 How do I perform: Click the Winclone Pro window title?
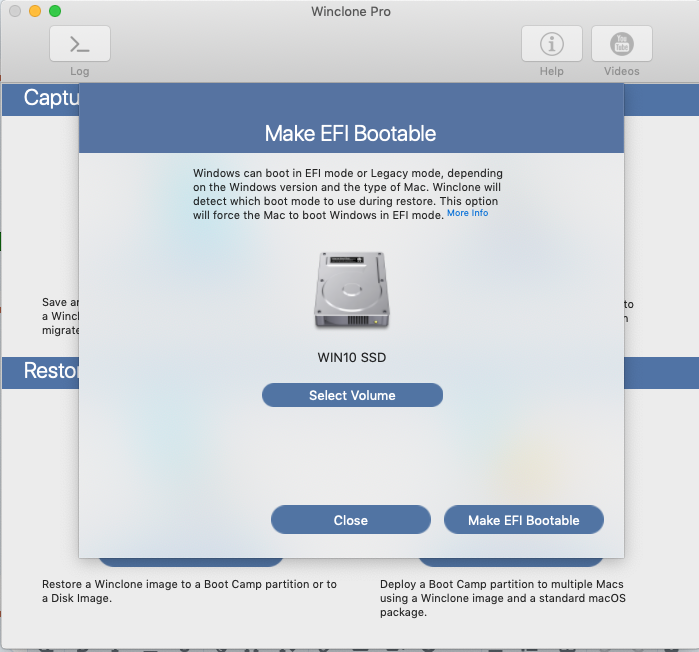[x=351, y=12]
